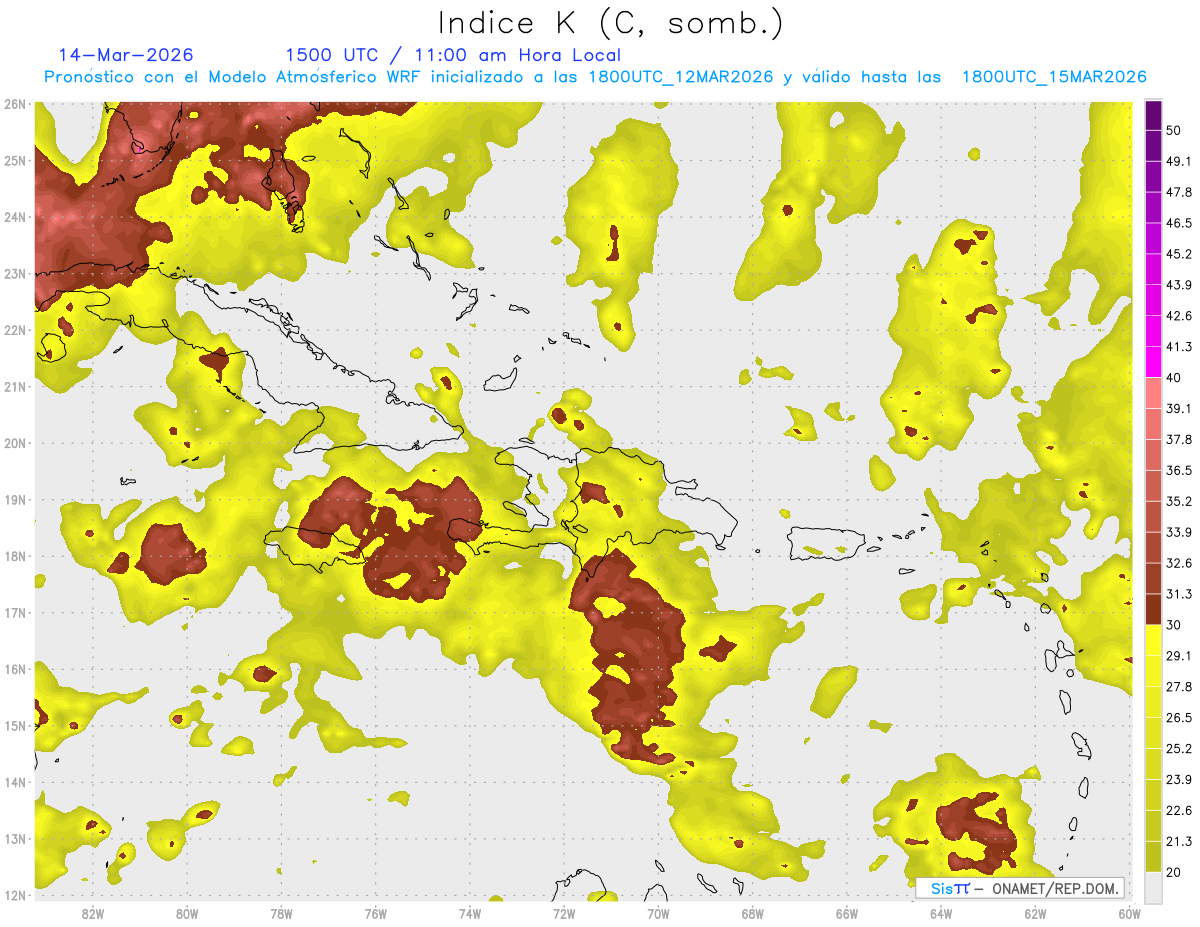This screenshot has width=1200, height=927.
Task: Click the "39.1" colorbar value
Action: [x=1179, y=408]
